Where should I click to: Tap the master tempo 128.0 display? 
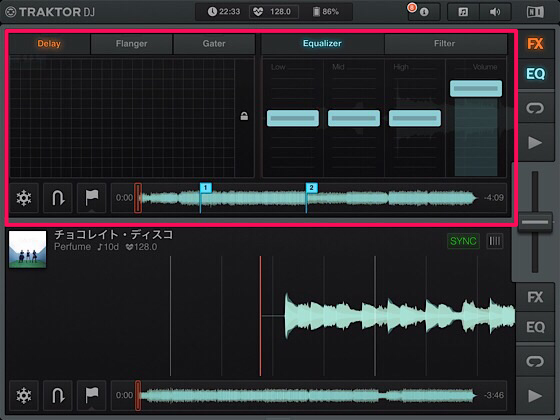click(x=274, y=12)
